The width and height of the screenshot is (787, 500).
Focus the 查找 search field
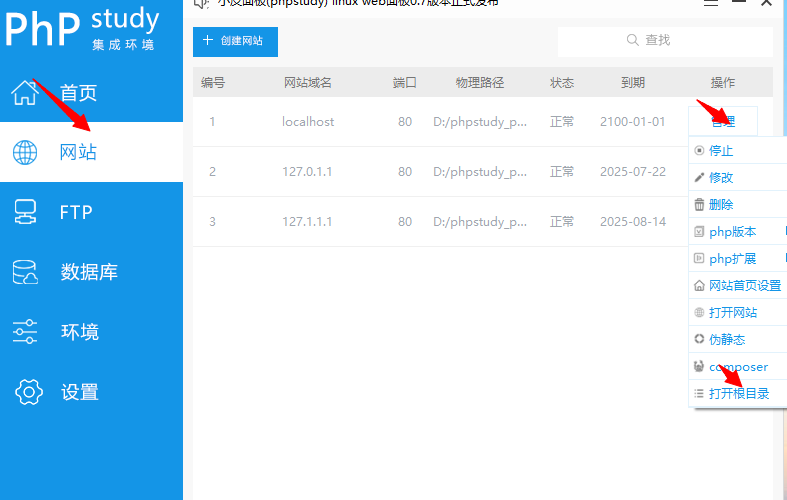click(x=665, y=42)
